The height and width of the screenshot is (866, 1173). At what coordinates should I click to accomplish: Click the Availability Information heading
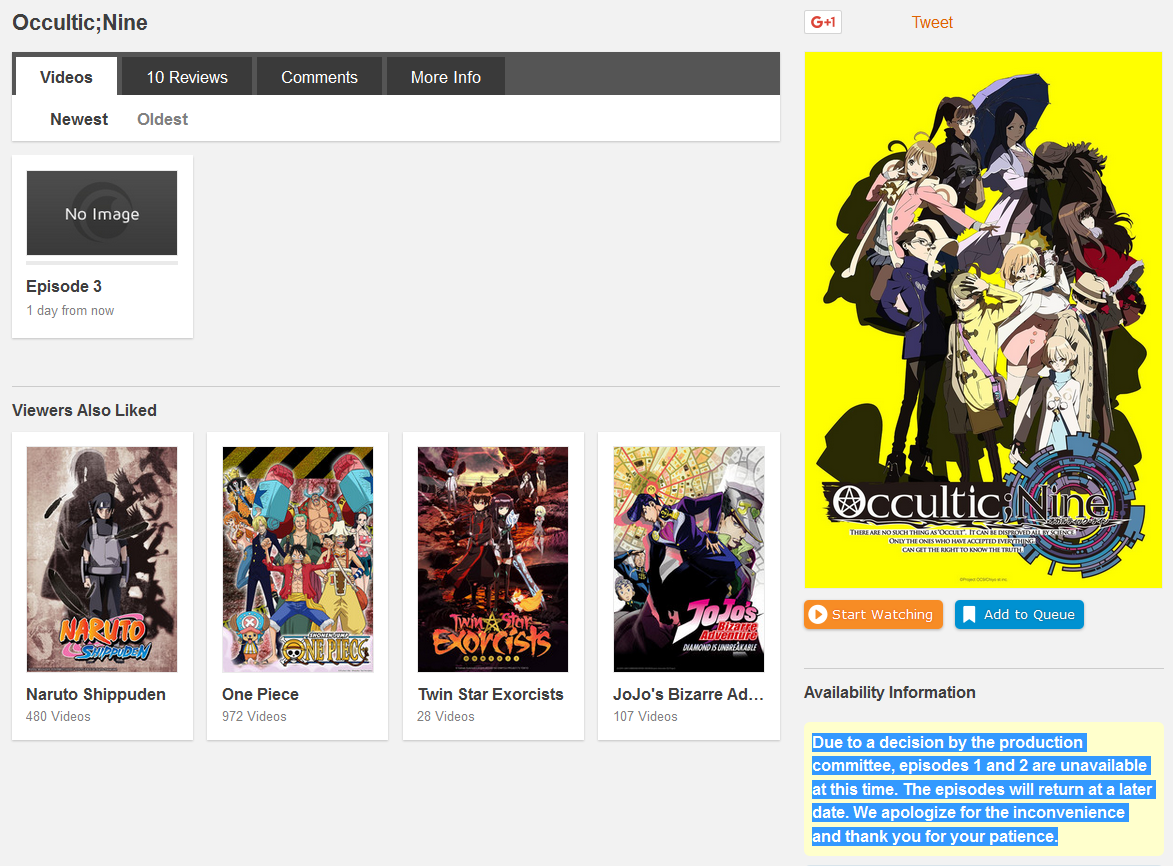click(x=889, y=693)
